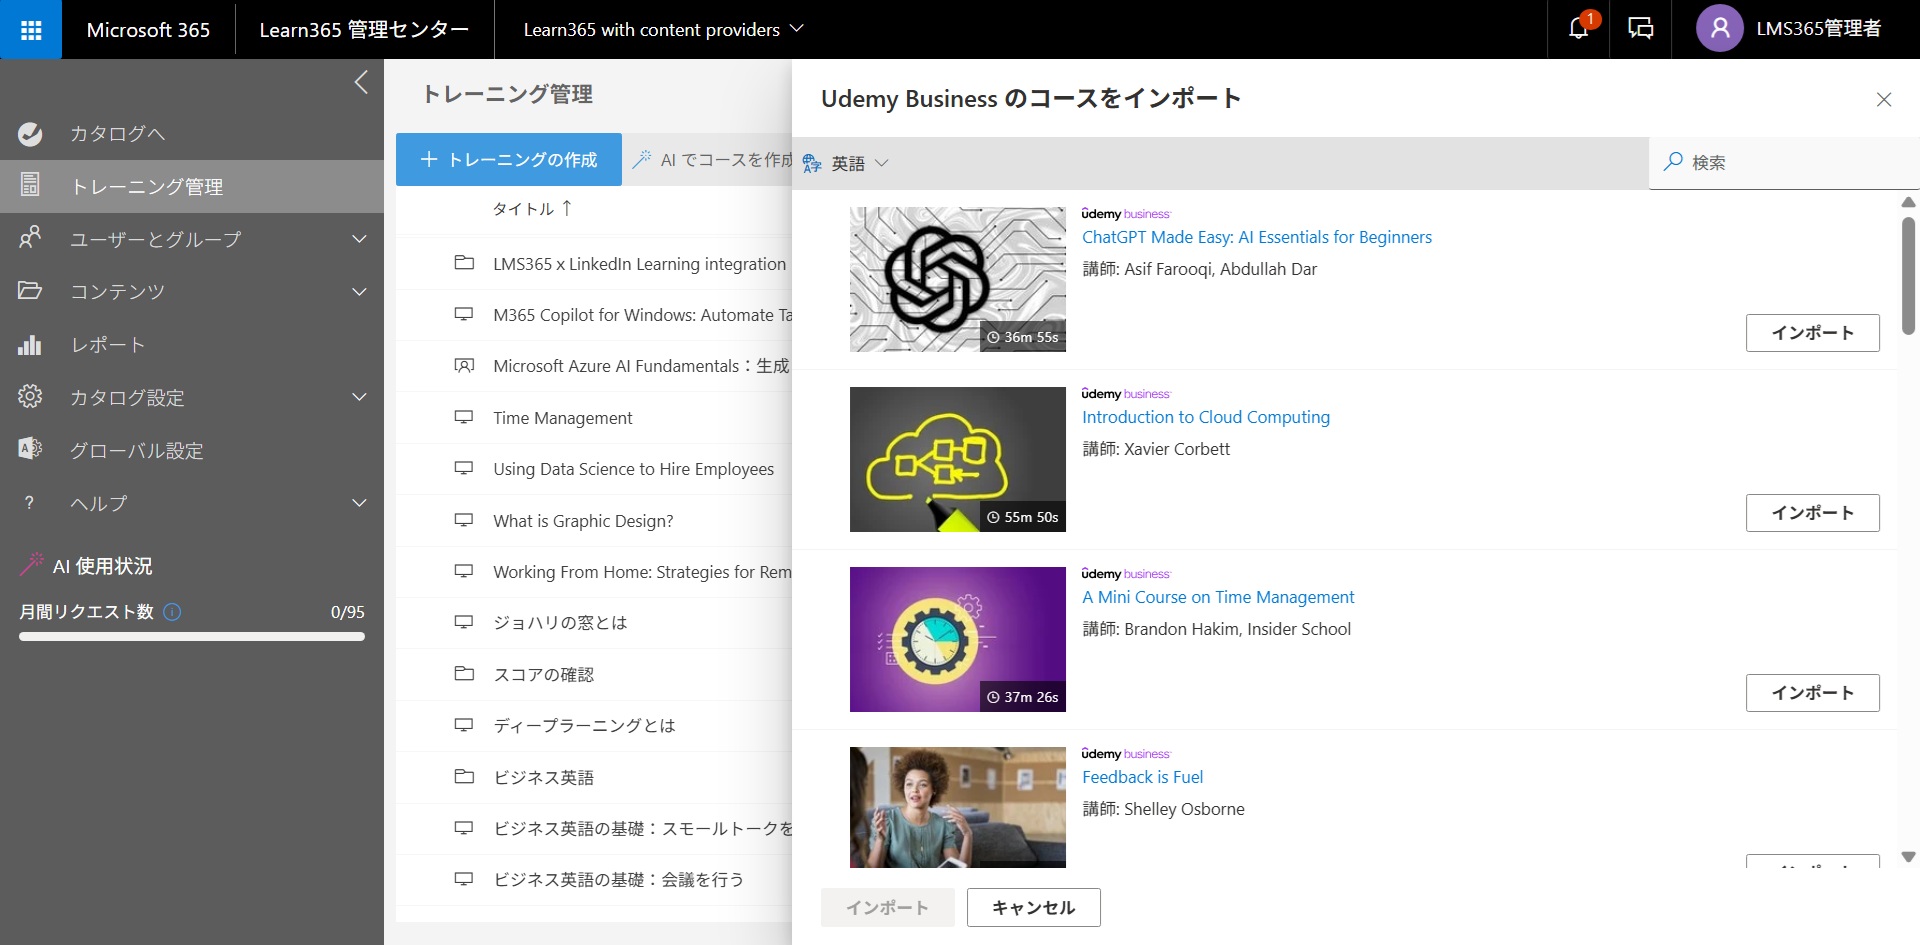Click the ユーザーとグループ people icon
Screen dimensions: 1920x945
pyautogui.click(x=30, y=238)
